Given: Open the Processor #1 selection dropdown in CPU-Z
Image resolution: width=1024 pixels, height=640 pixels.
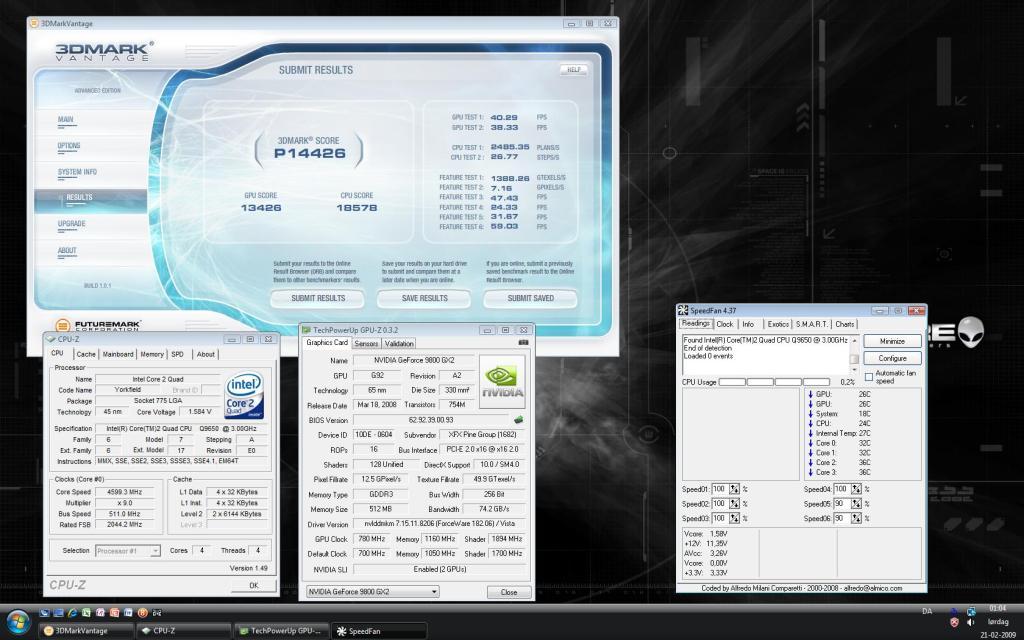Looking at the screenshot, I should point(128,551).
